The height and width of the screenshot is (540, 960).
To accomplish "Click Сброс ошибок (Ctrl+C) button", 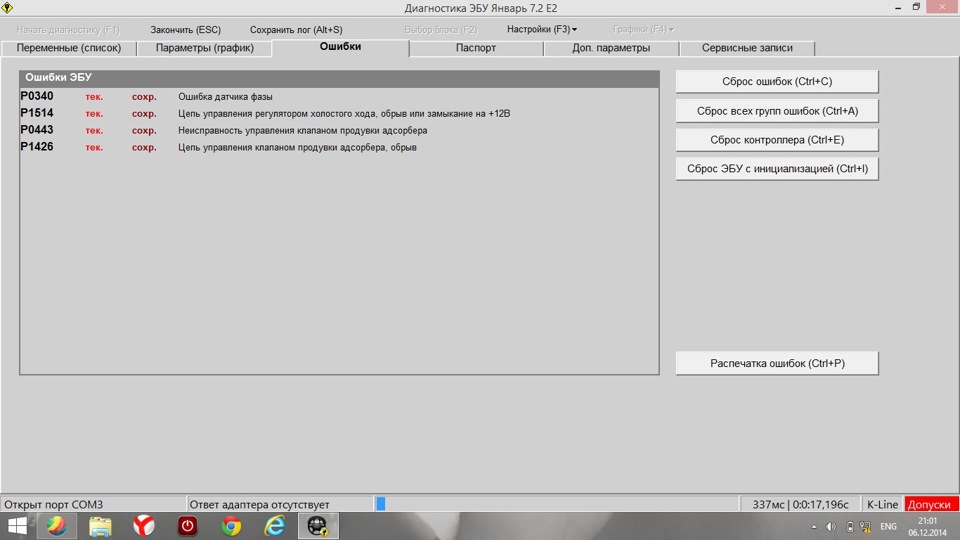I will point(777,81).
